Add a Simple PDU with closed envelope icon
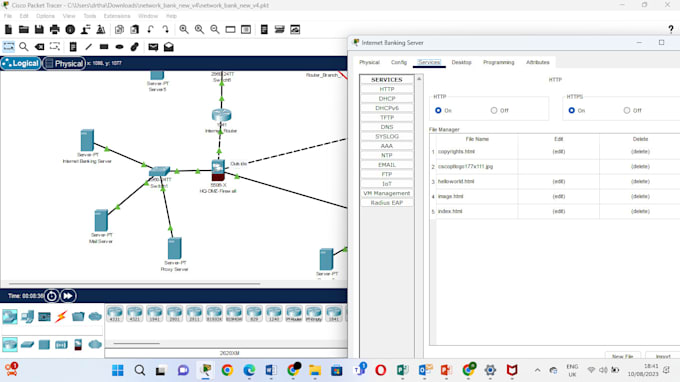This screenshot has height=382, width=680. (153, 47)
